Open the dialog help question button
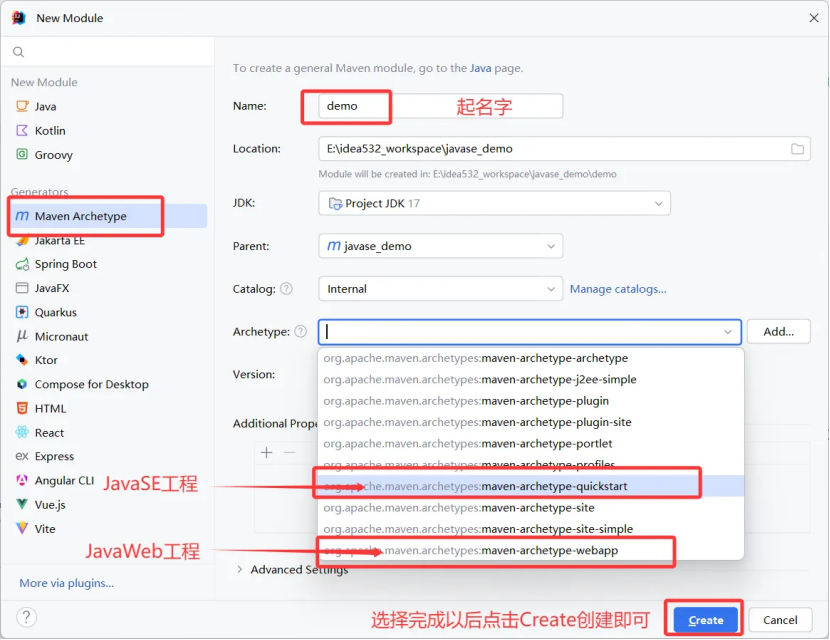The width and height of the screenshot is (830, 640). click(x=26, y=617)
